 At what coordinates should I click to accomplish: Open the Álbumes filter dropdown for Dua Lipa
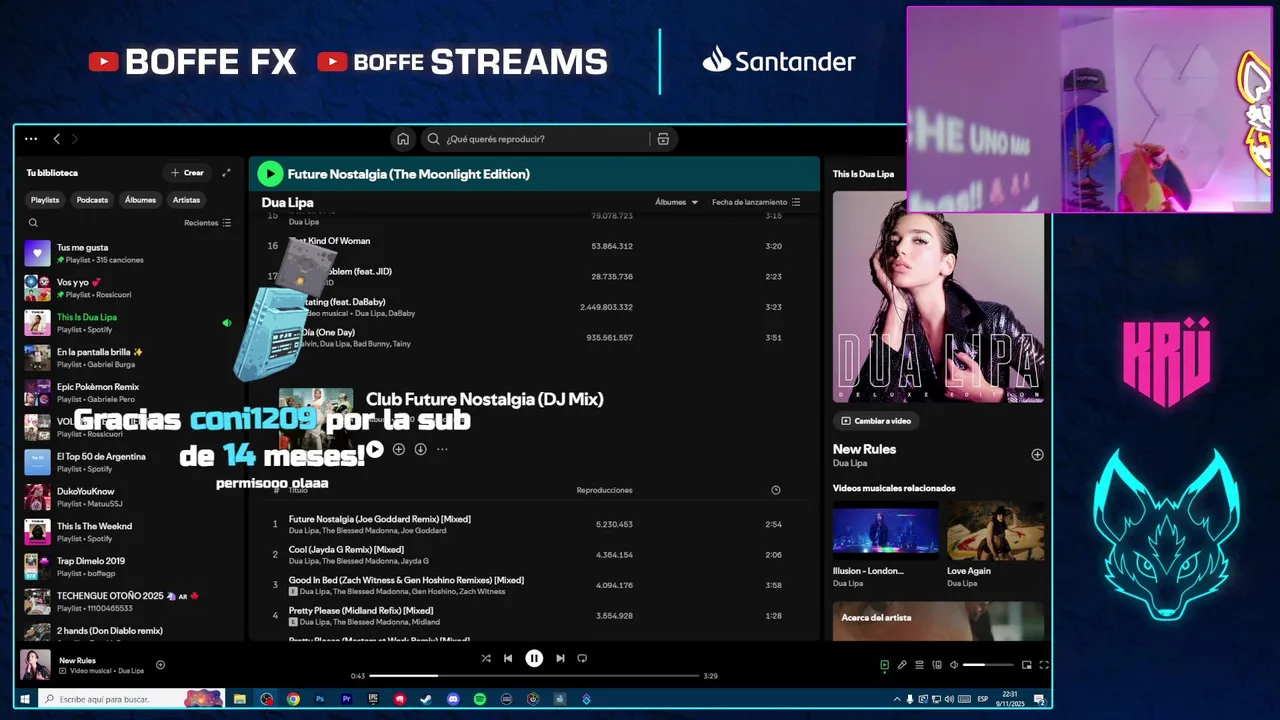point(677,202)
